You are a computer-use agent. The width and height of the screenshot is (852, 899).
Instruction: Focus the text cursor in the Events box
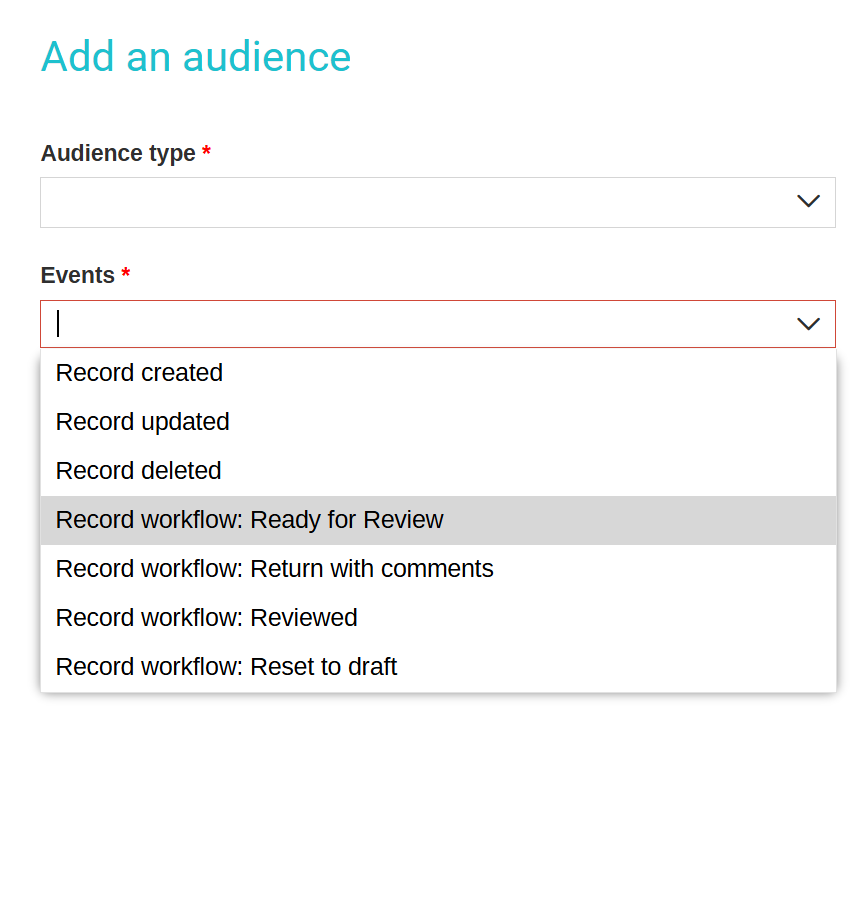(x=58, y=324)
